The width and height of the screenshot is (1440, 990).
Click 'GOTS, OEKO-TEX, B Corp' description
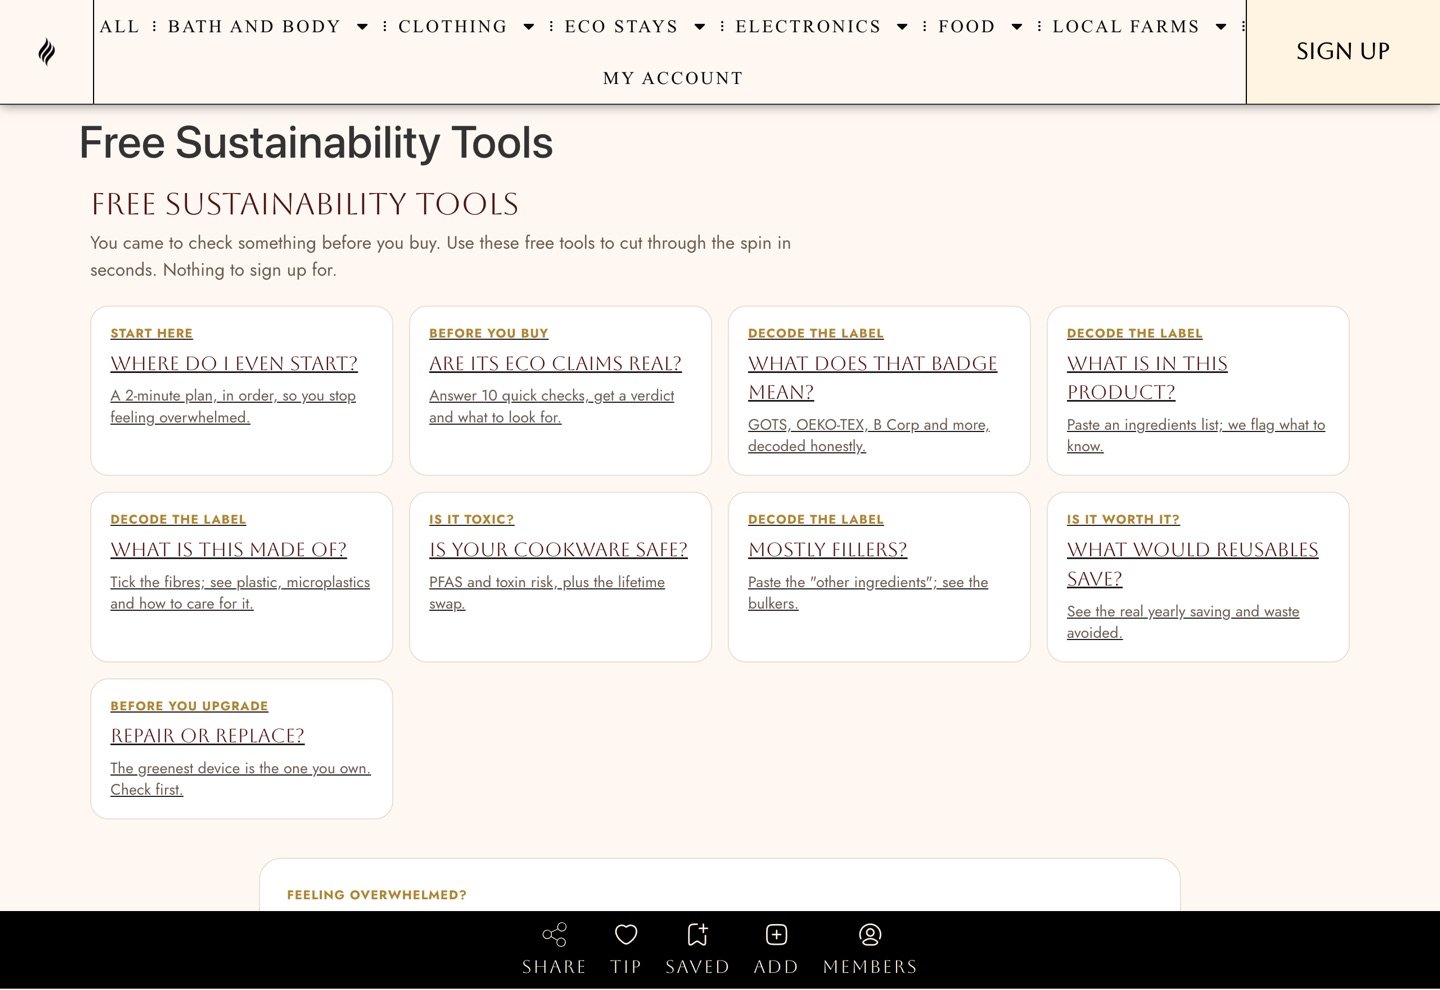(x=868, y=435)
